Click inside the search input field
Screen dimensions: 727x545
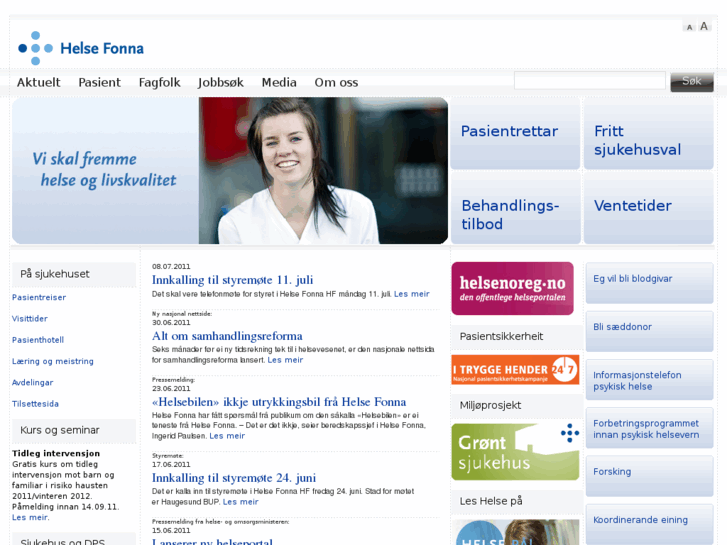point(590,80)
